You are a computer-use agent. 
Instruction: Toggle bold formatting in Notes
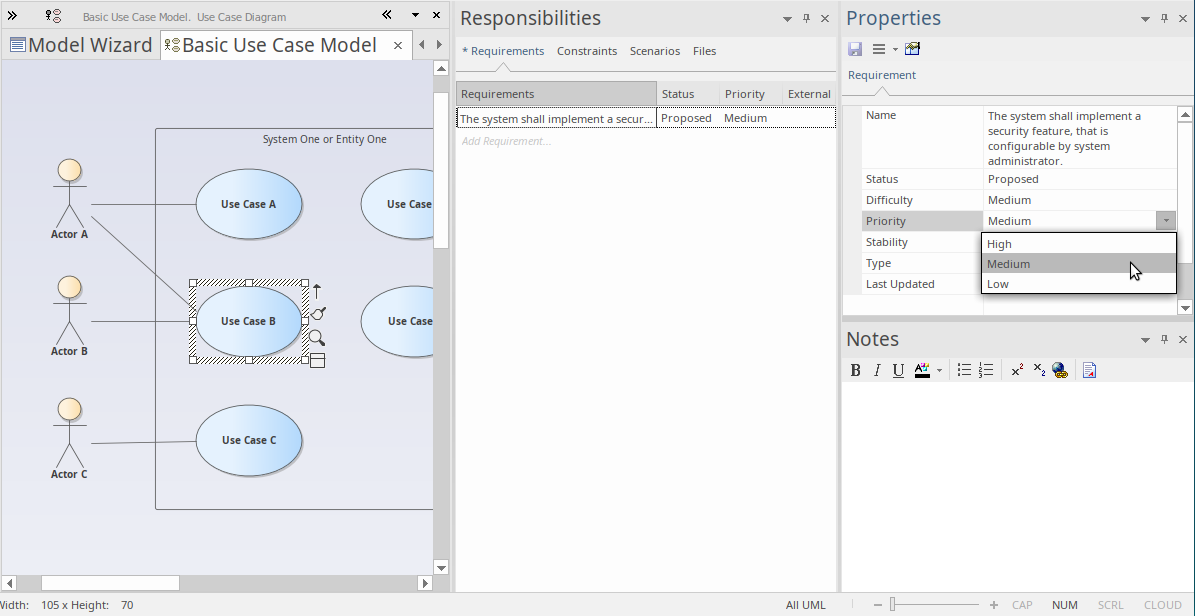click(x=855, y=370)
